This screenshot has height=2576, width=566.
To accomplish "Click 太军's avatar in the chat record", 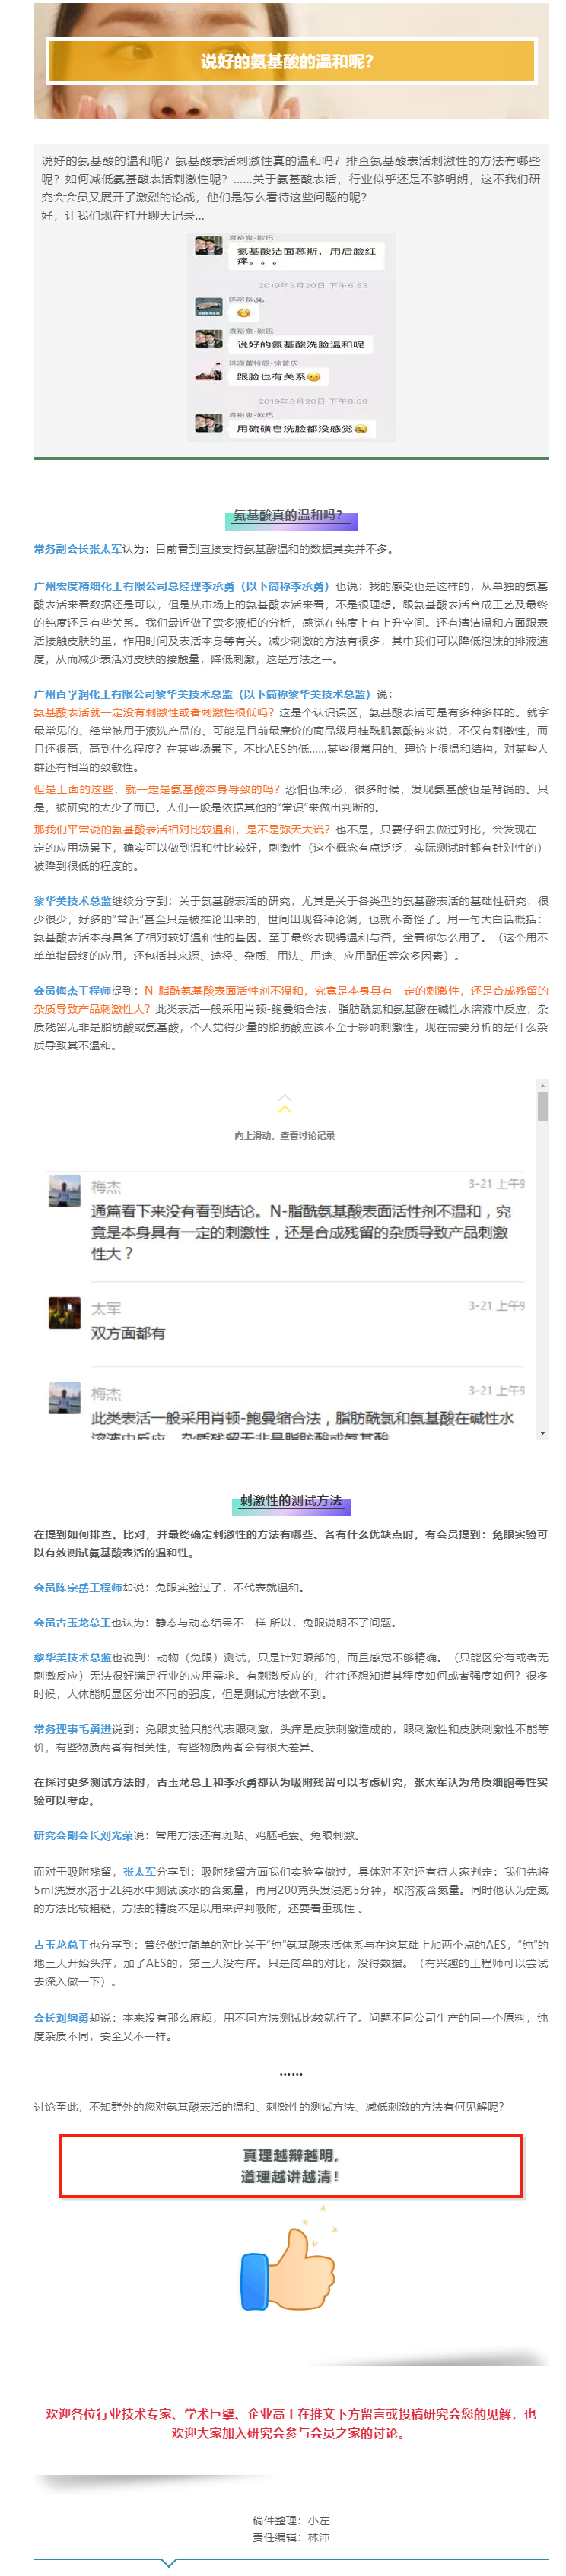I will (64, 1311).
